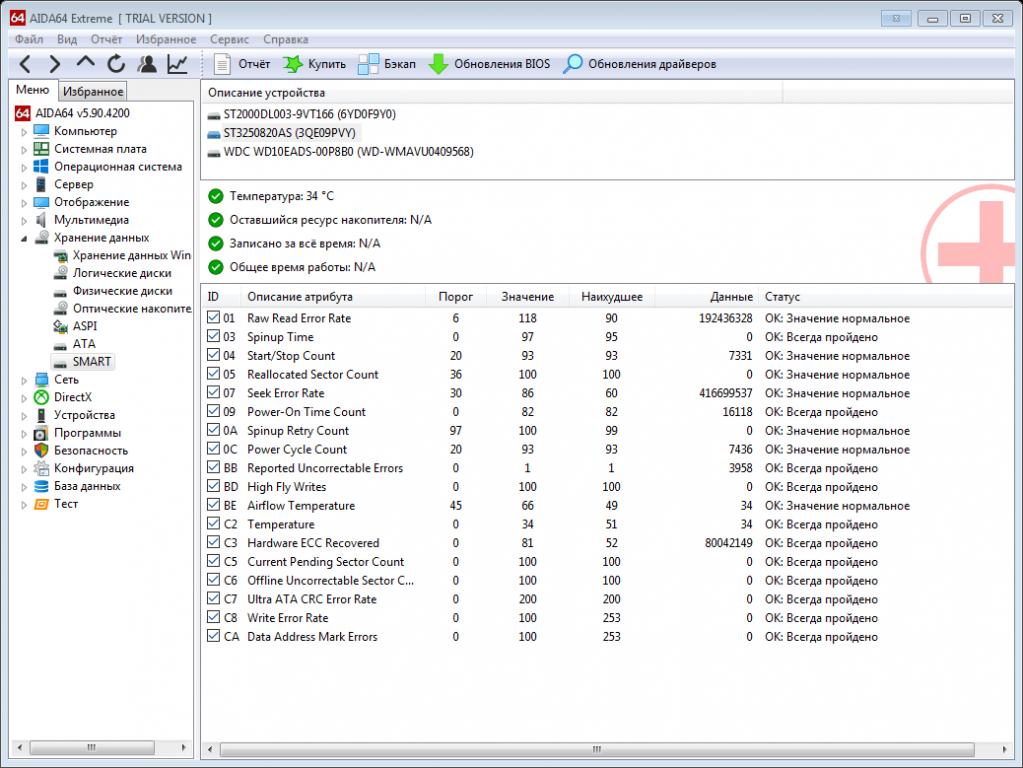Viewport: 1023px width, 768px height.
Task: Open the Справка menu
Action: pyautogui.click(x=286, y=39)
